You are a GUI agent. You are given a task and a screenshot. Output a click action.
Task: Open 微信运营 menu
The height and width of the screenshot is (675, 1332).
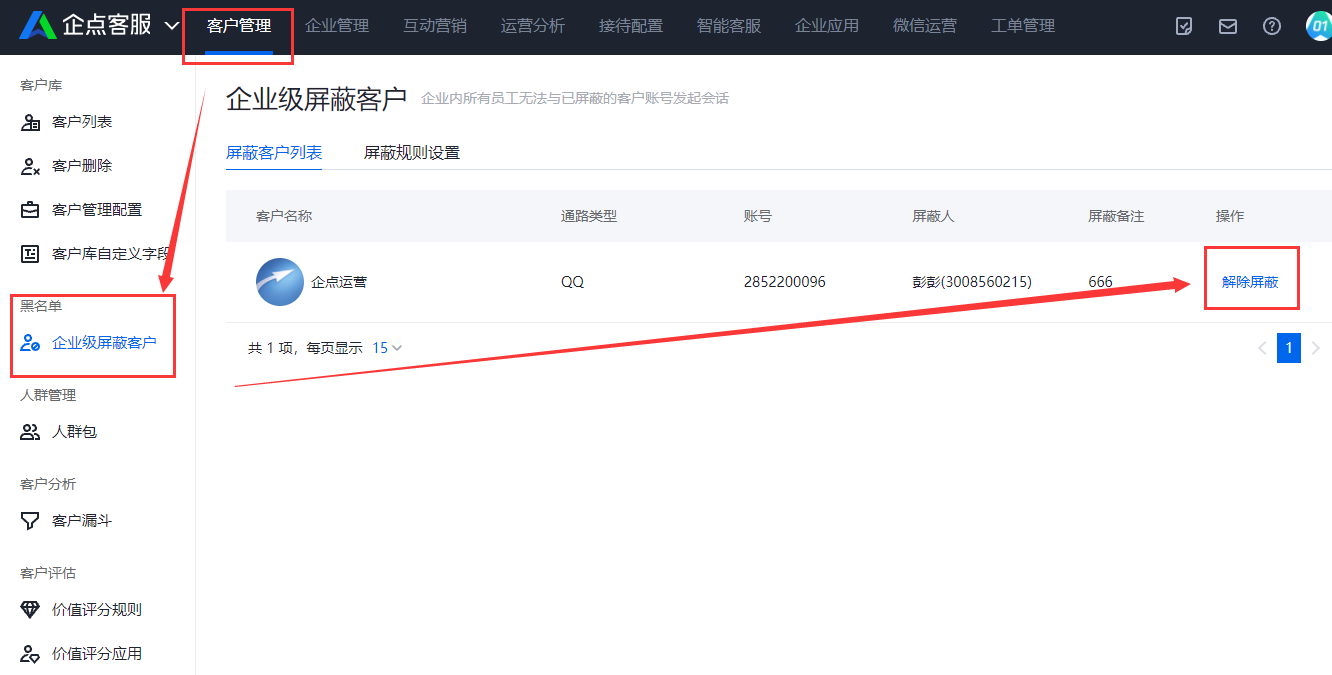925,26
